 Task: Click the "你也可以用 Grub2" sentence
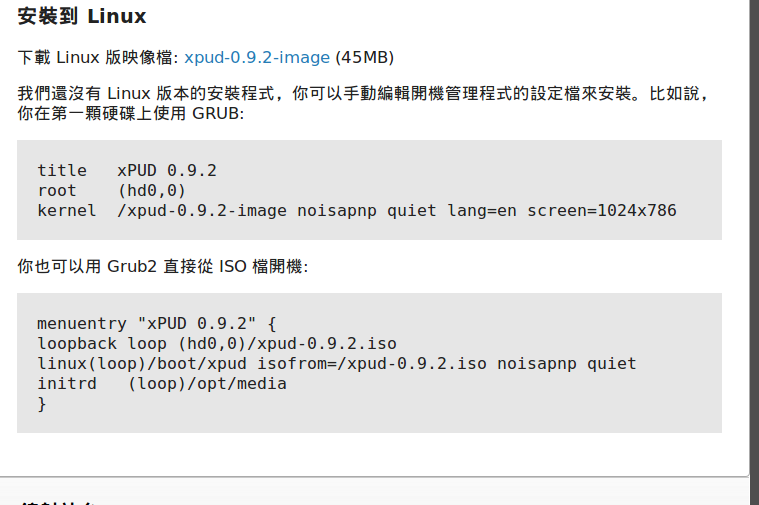(163, 267)
